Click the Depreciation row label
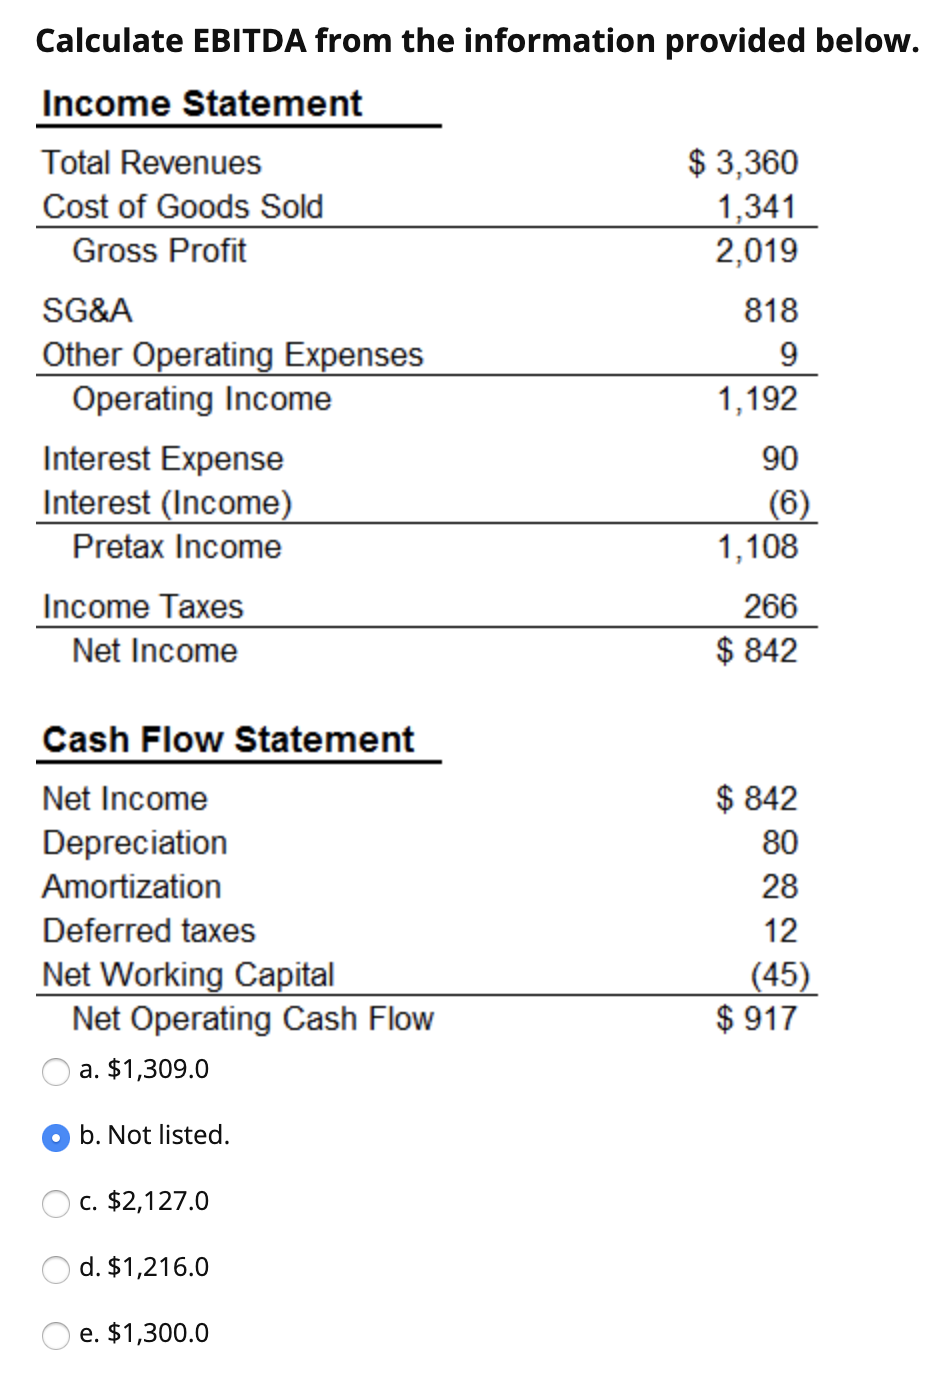Screen dimensions: 932x1380 [135, 843]
